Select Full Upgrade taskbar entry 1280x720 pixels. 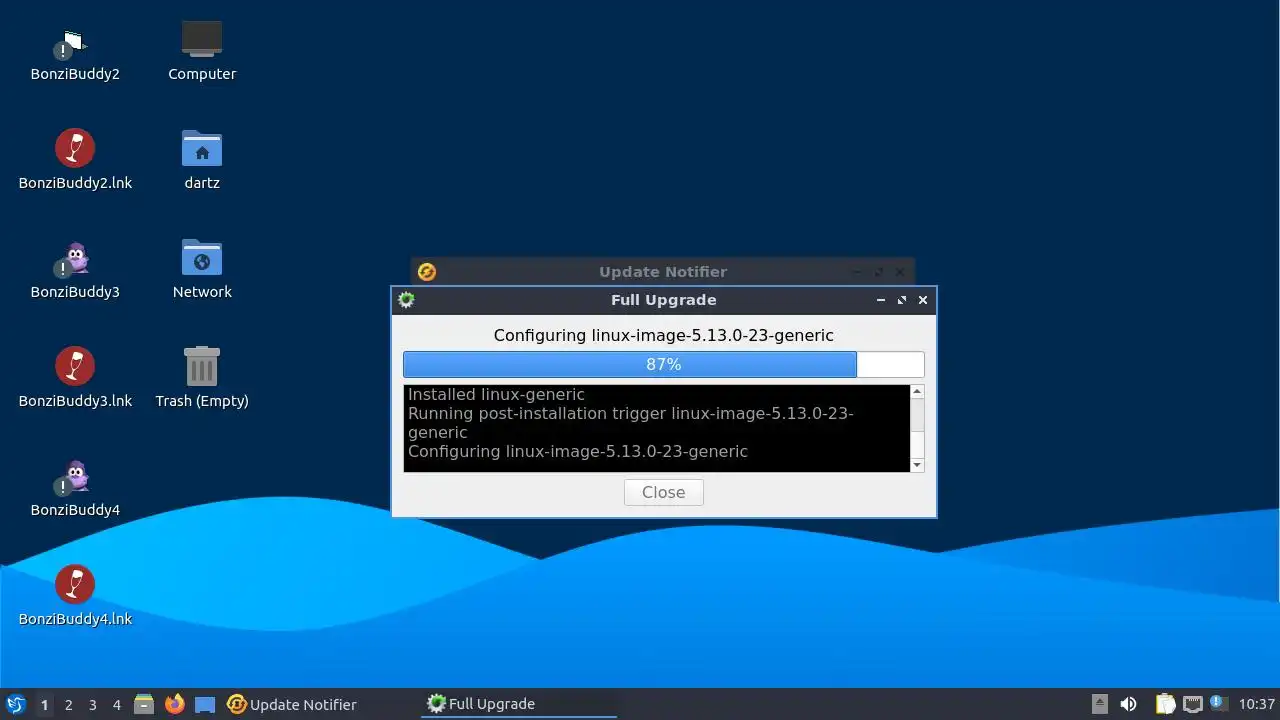click(x=520, y=704)
